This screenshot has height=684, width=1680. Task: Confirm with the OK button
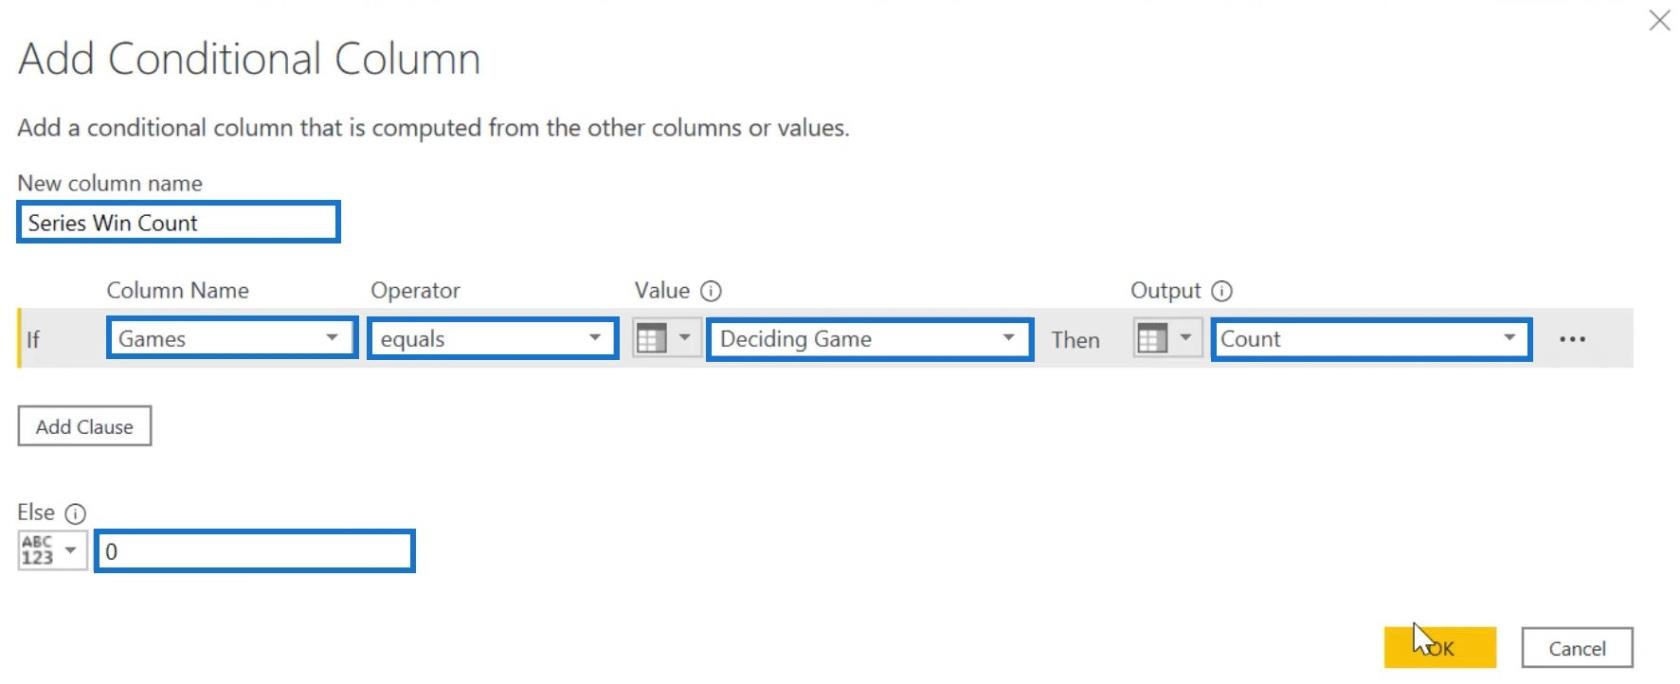1440,647
